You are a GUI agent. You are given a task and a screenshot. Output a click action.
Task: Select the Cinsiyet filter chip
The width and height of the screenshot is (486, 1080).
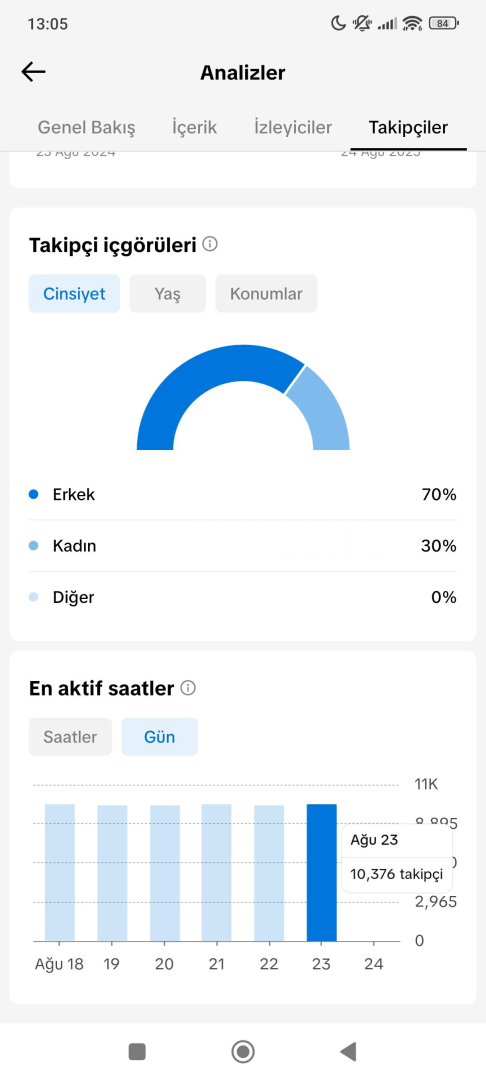(x=74, y=293)
